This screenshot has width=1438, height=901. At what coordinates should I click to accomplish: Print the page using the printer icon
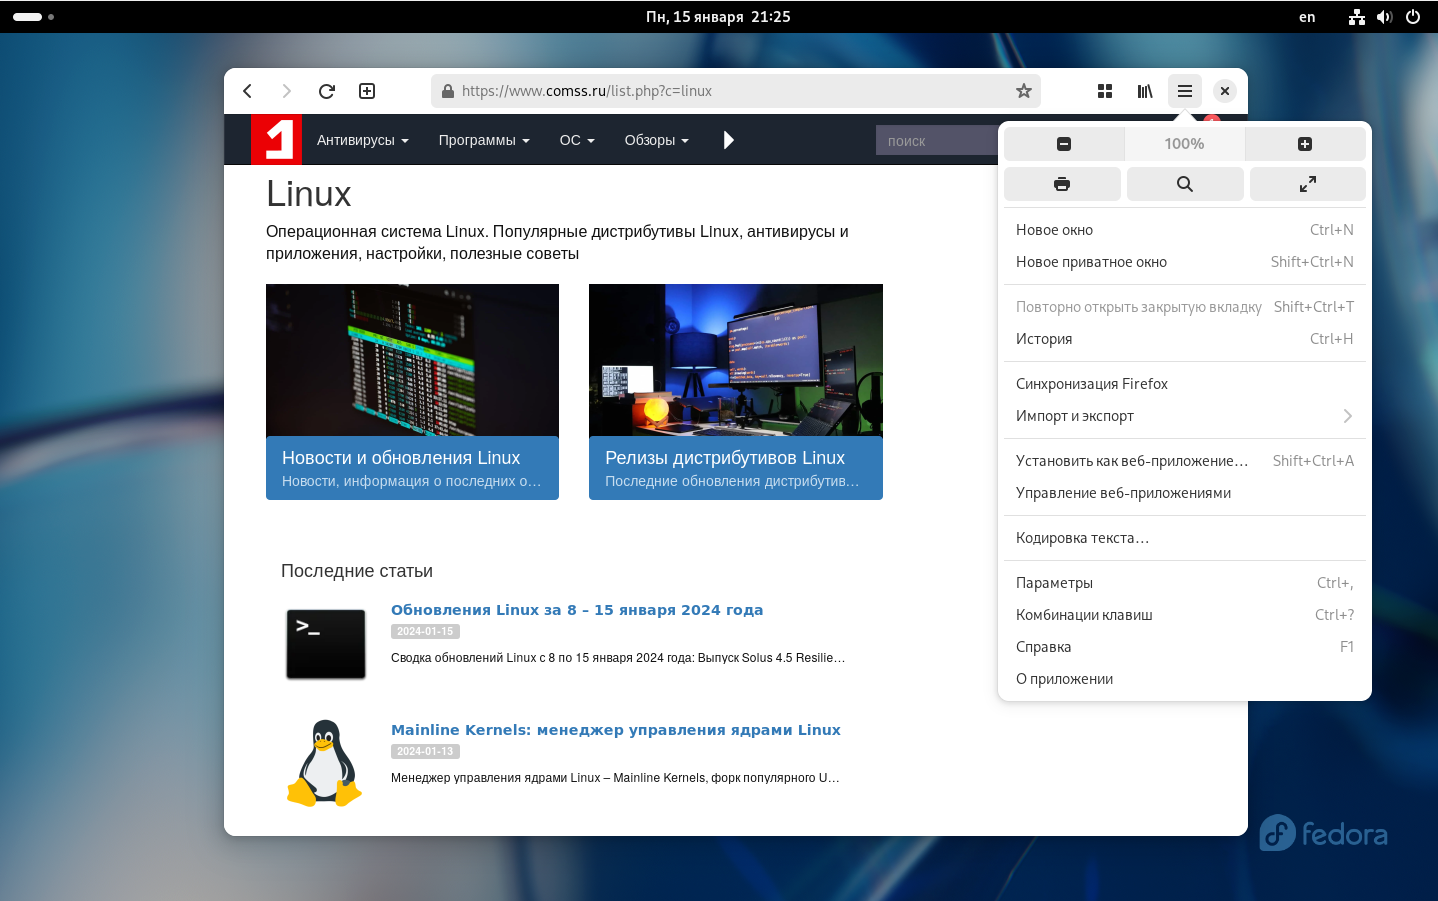[x=1062, y=184]
